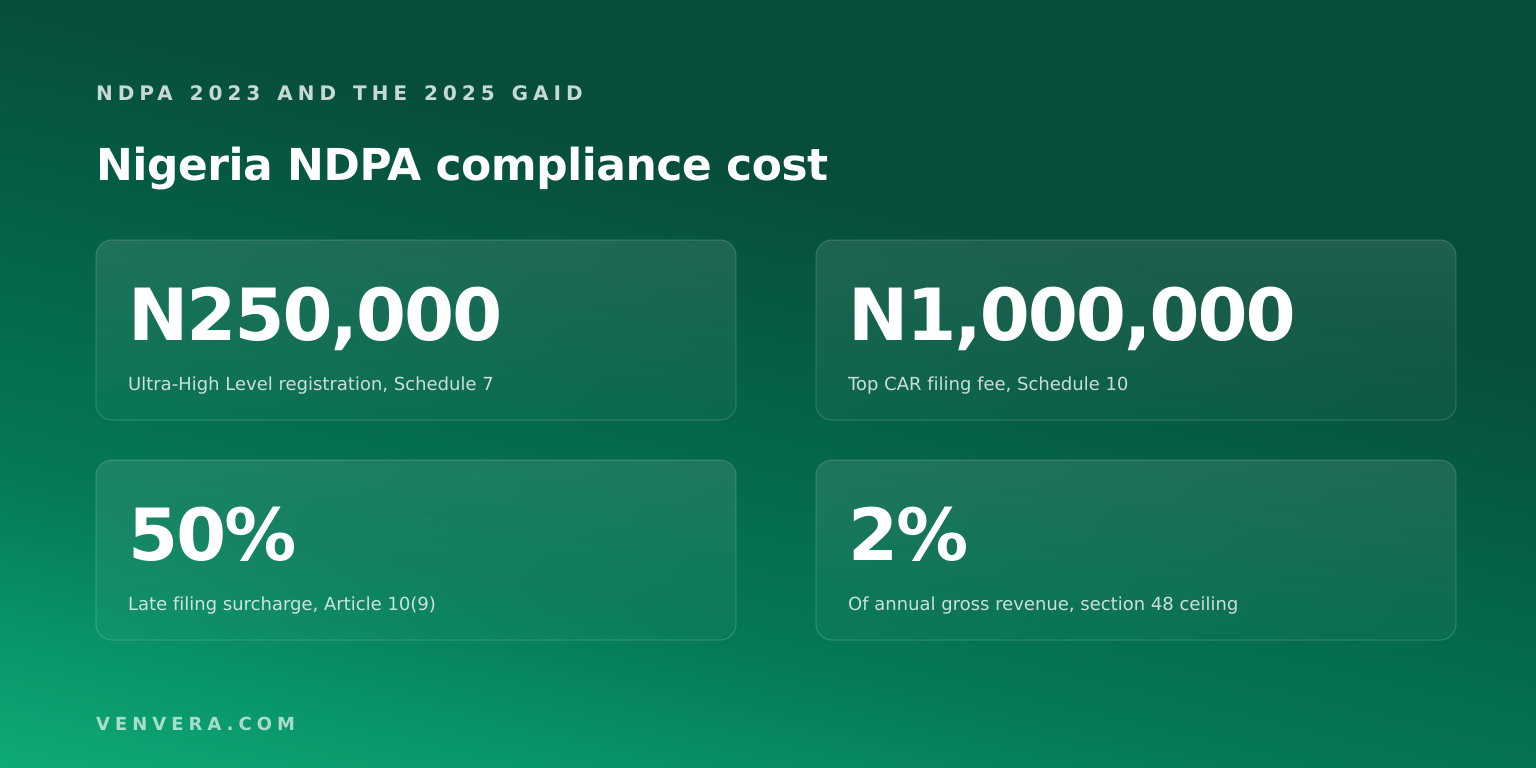The image size is (1536, 768).
Task: Click the N1,000,000 figure
Action: tap(1071, 317)
